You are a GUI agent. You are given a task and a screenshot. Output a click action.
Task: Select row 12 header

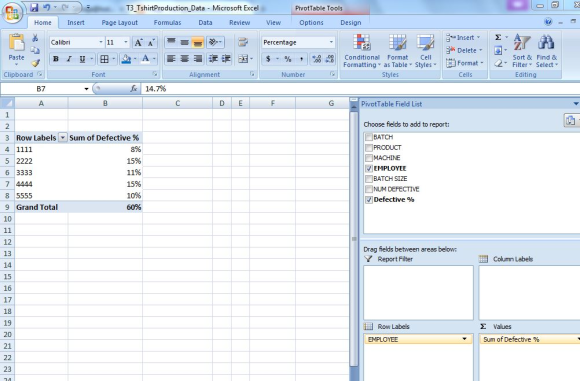click(x=7, y=242)
